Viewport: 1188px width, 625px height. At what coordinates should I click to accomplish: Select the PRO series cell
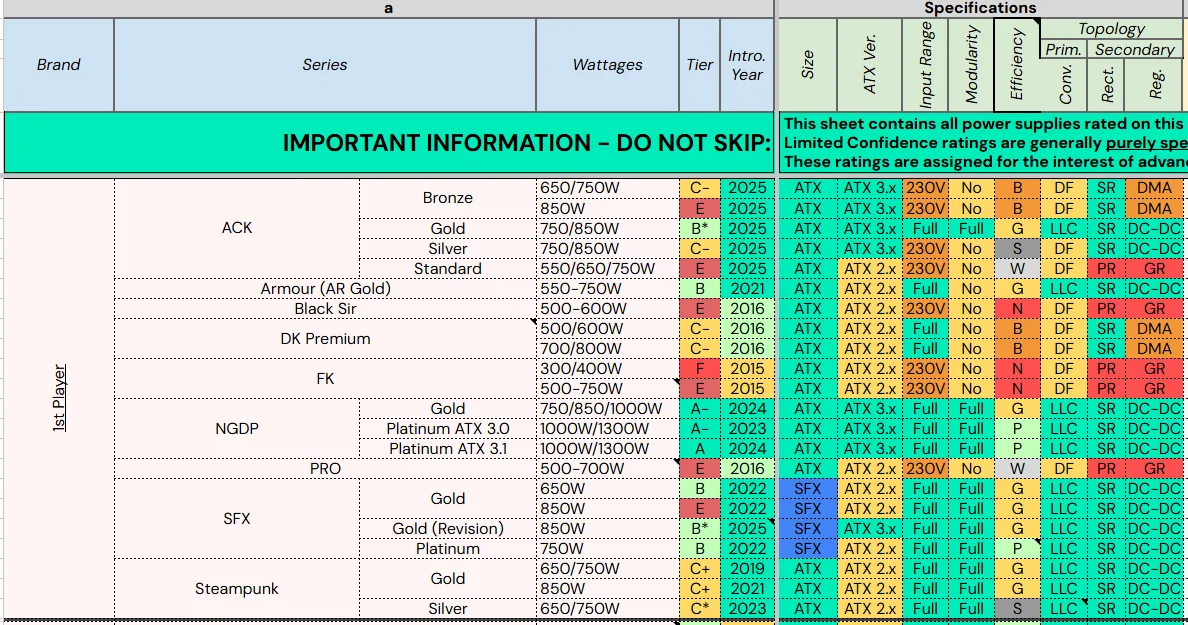point(325,469)
